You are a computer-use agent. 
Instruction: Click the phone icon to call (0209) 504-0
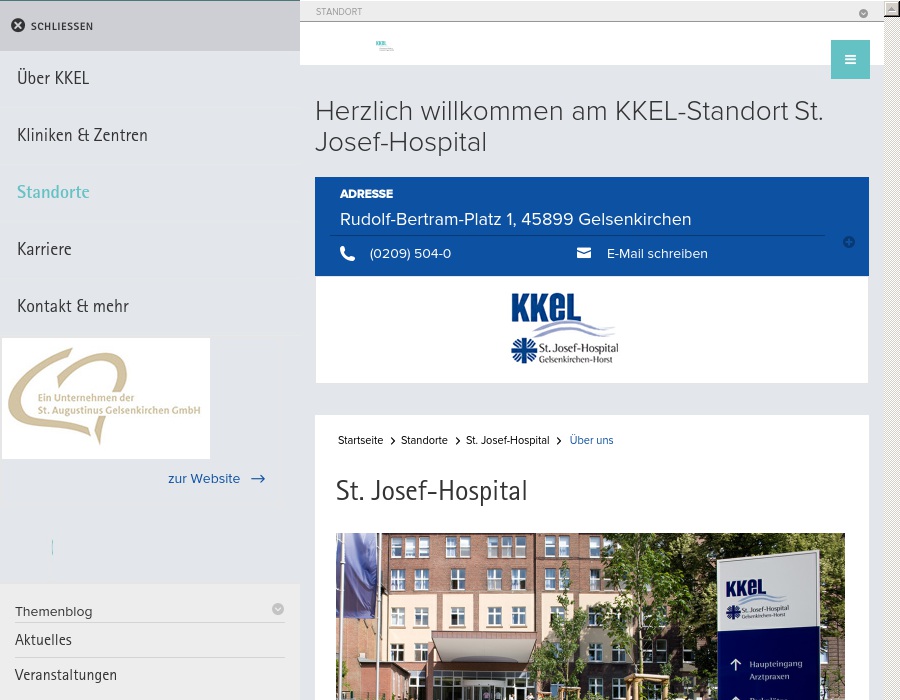coord(347,253)
